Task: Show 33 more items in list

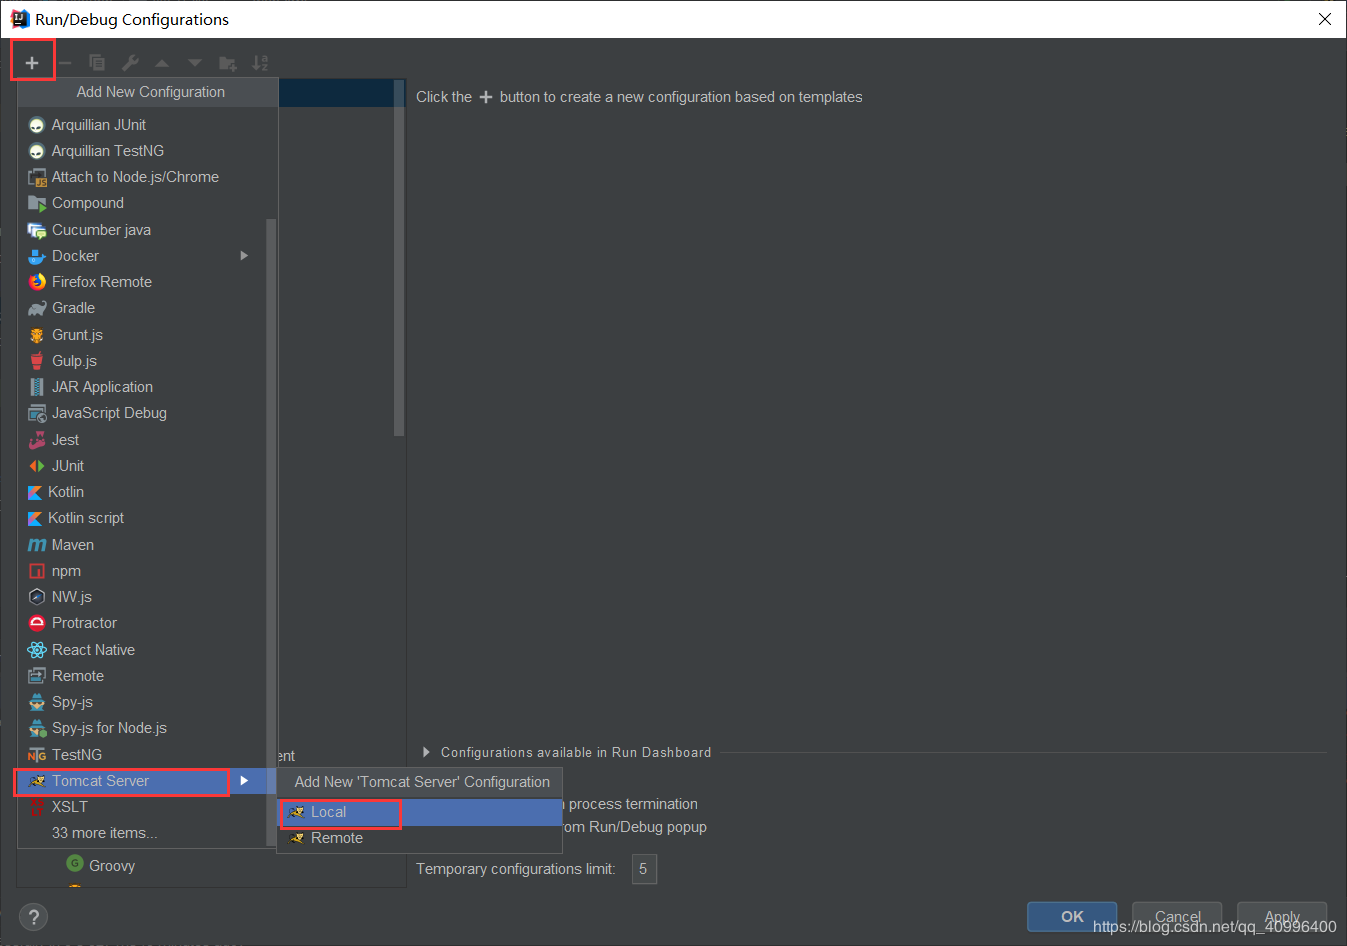Action: tap(105, 833)
